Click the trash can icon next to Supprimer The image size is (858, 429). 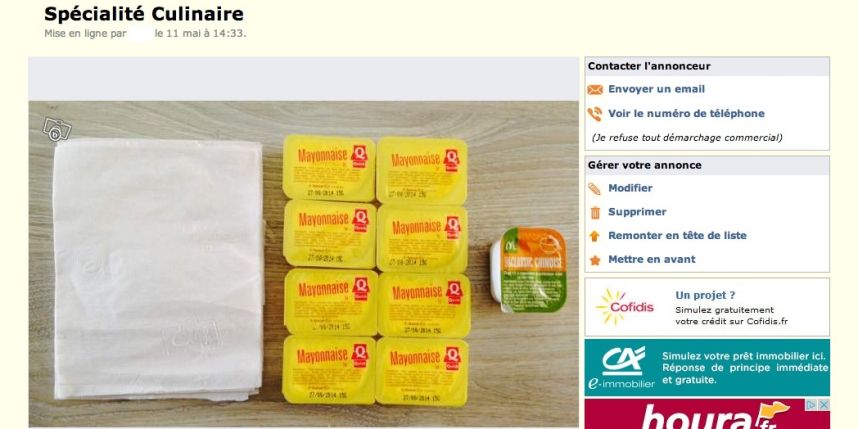pyautogui.click(x=595, y=212)
